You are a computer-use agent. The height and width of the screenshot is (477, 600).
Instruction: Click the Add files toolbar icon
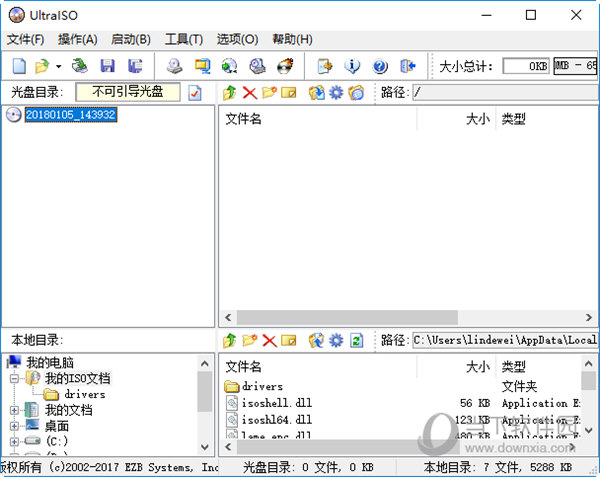point(325,66)
